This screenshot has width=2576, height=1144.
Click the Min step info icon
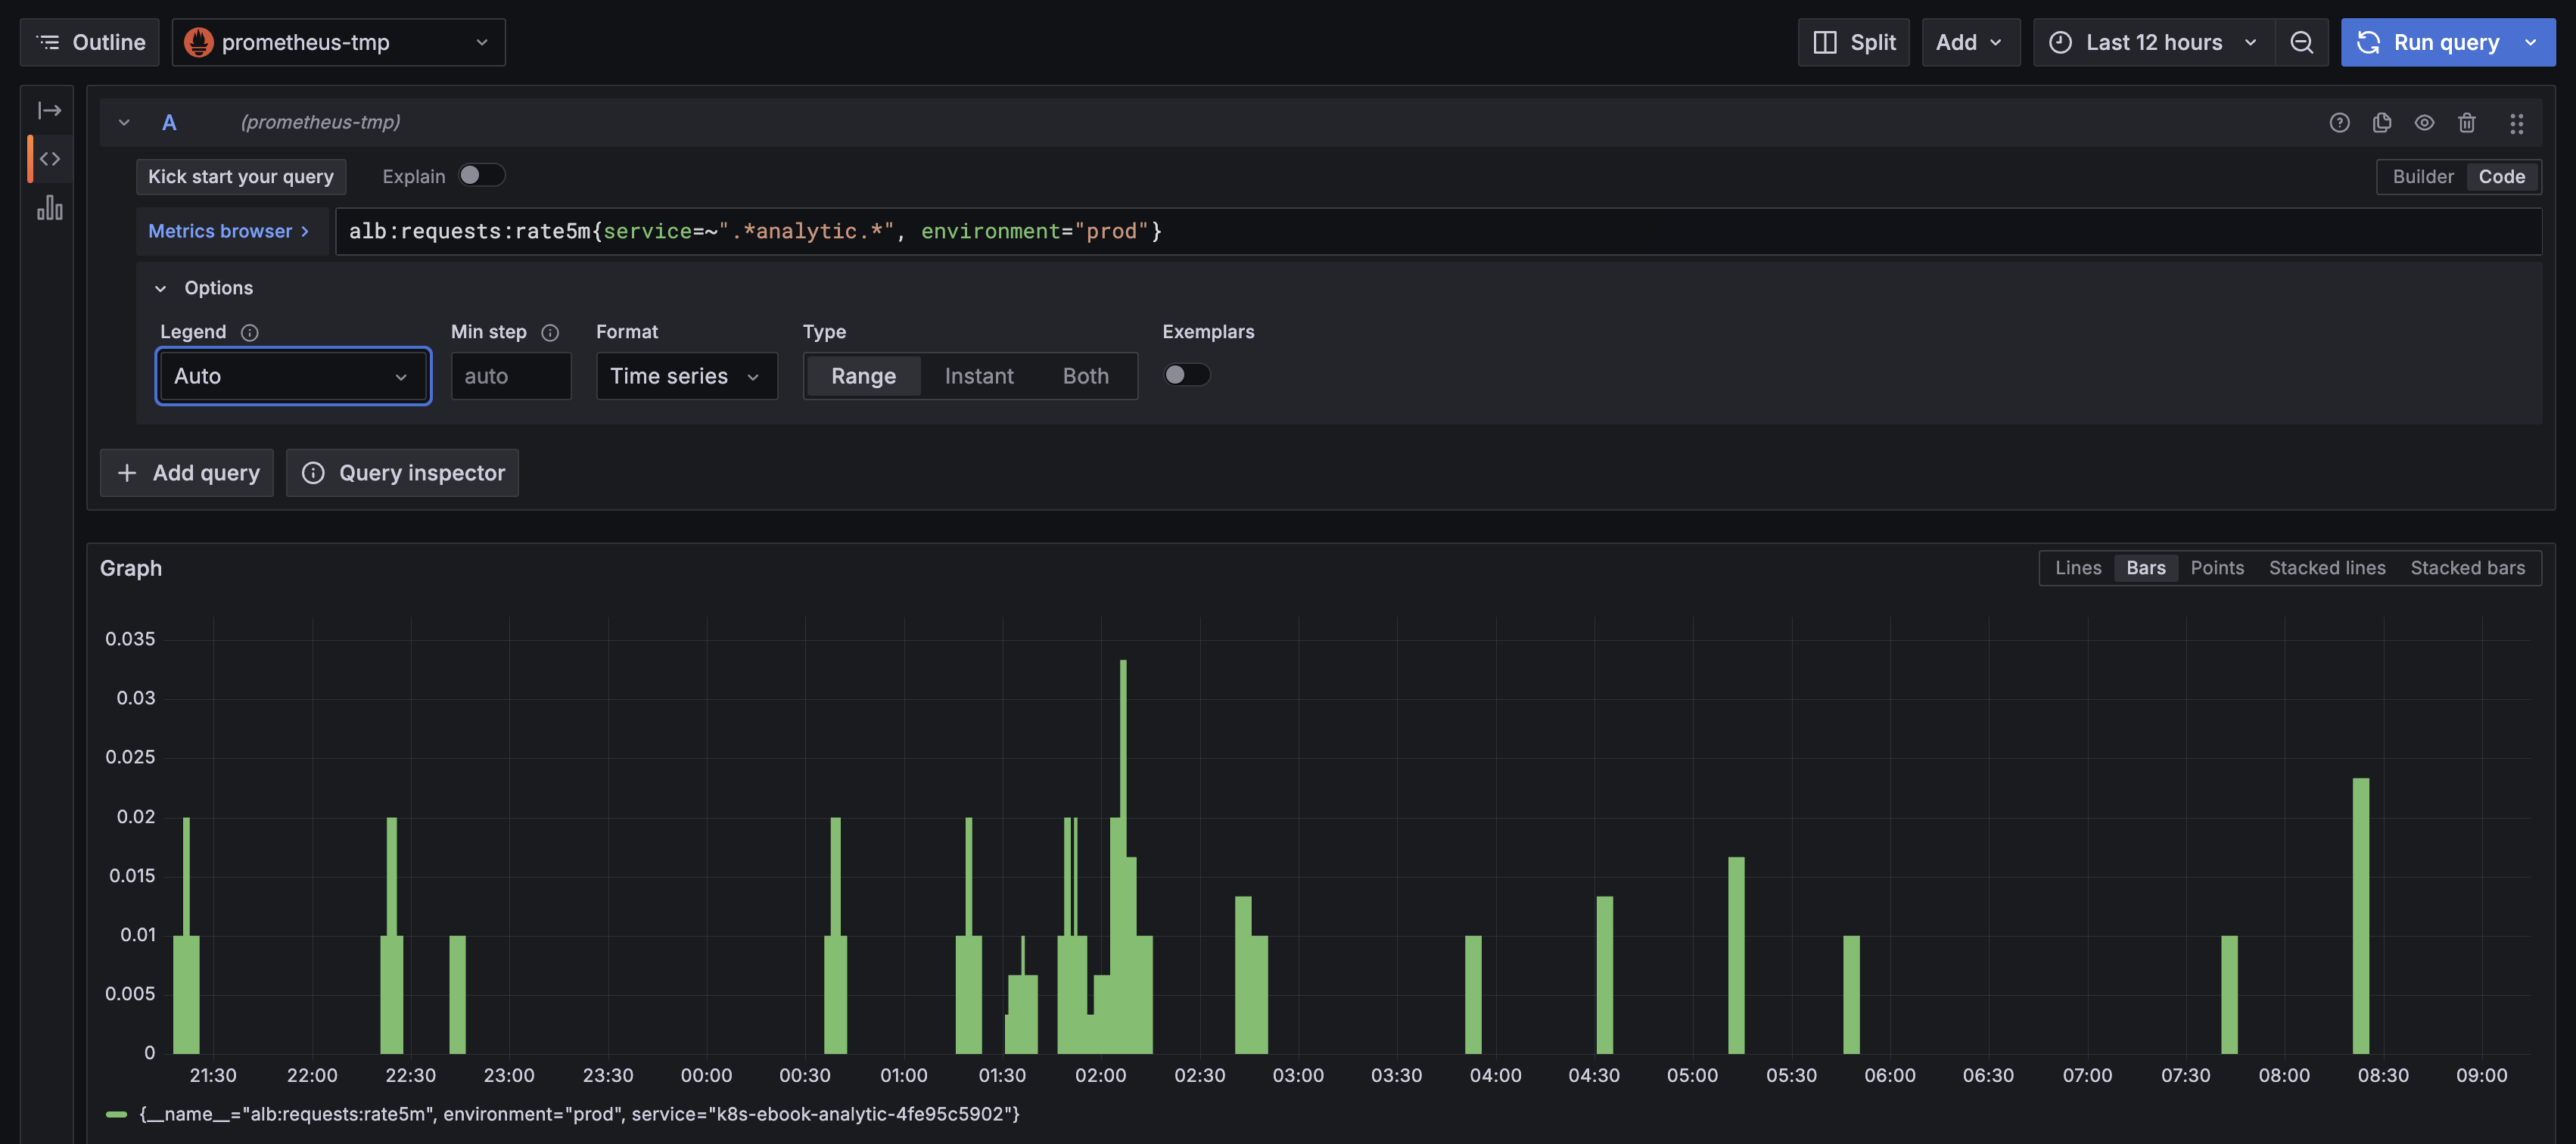550,332
